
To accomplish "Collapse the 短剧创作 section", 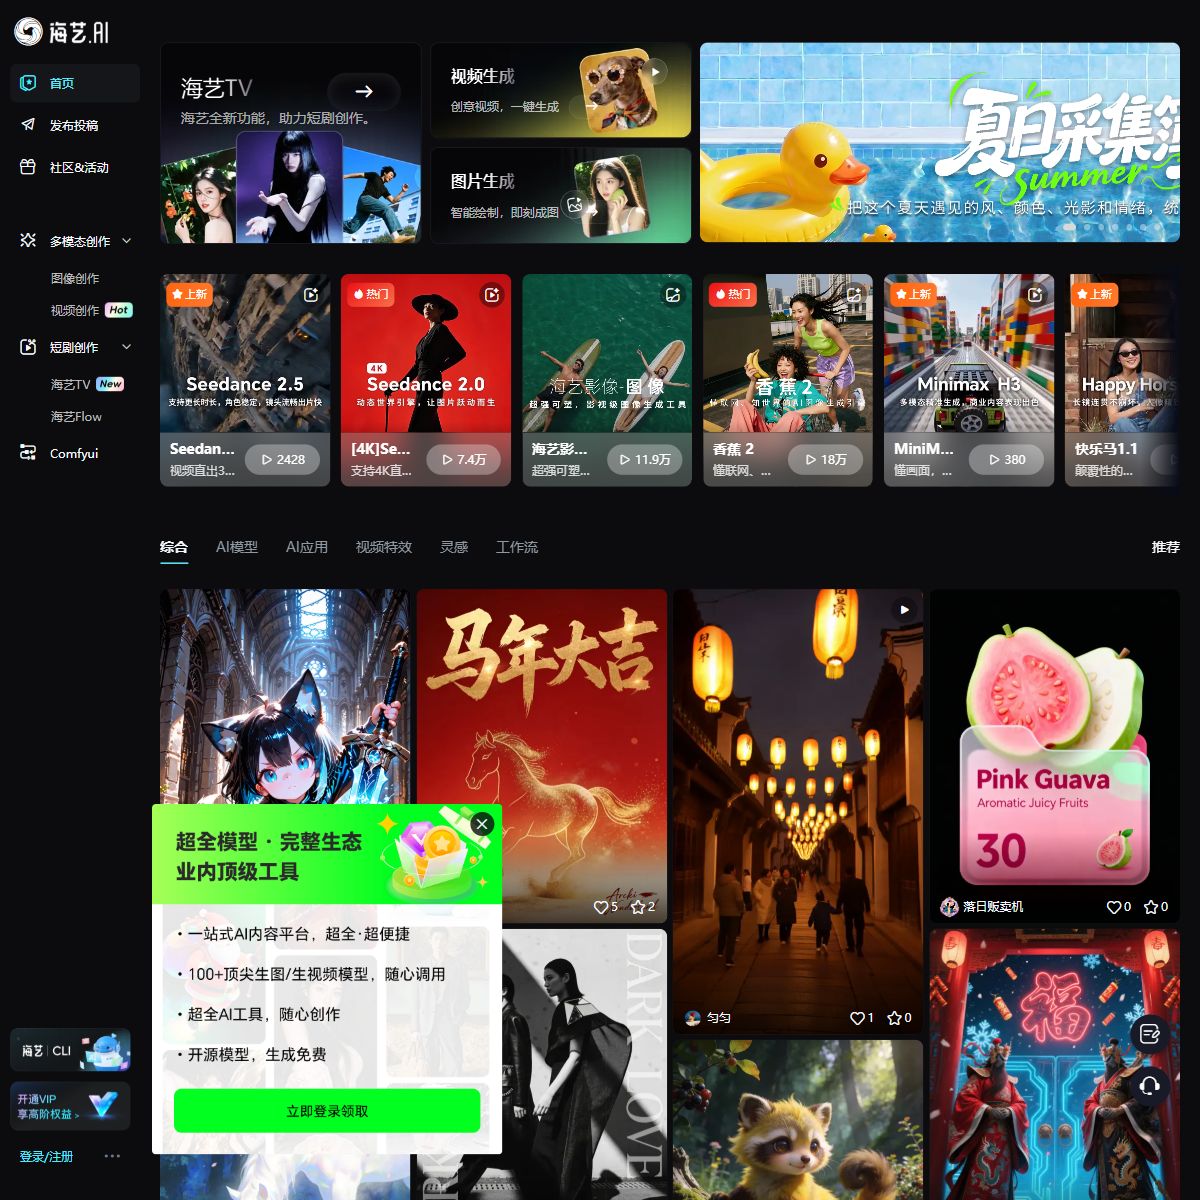I will [x=127, y=347].
